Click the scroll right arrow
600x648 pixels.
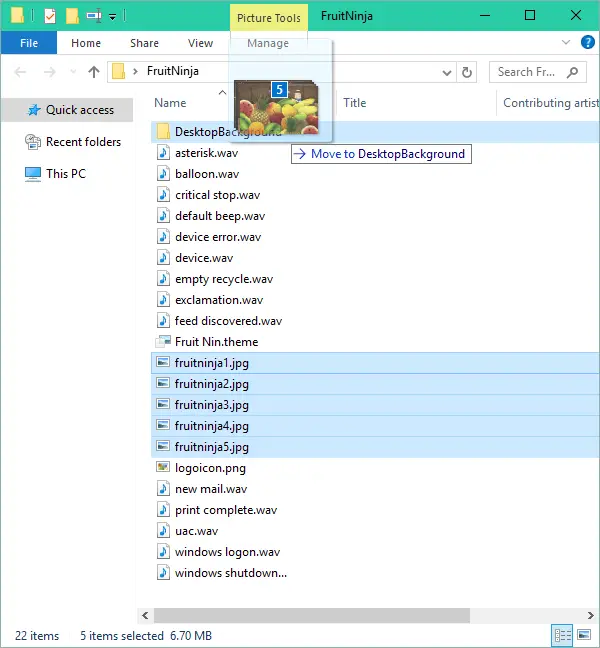[x=590, y=615]
